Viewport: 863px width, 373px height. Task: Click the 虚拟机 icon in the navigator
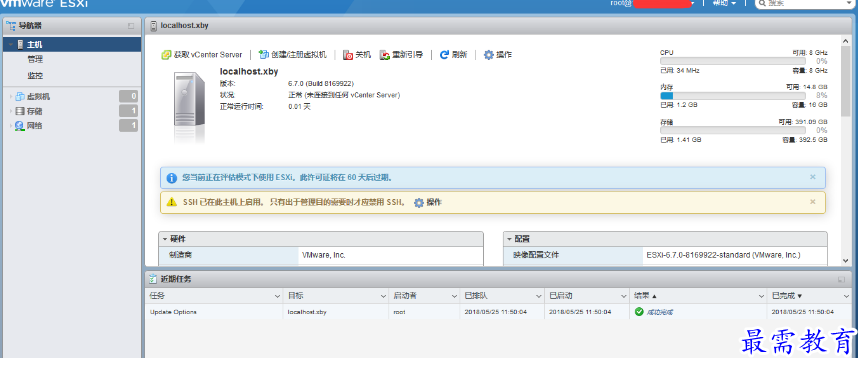(20, 96)
